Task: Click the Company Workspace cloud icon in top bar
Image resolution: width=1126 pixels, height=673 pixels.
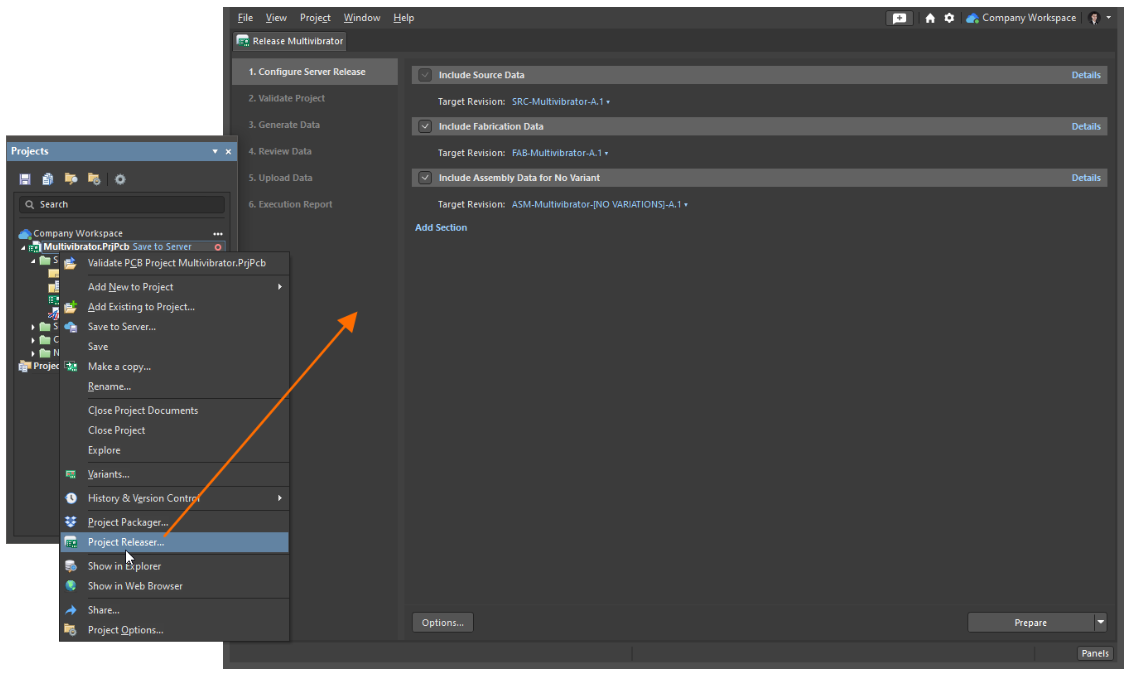Action: (972, 18)
